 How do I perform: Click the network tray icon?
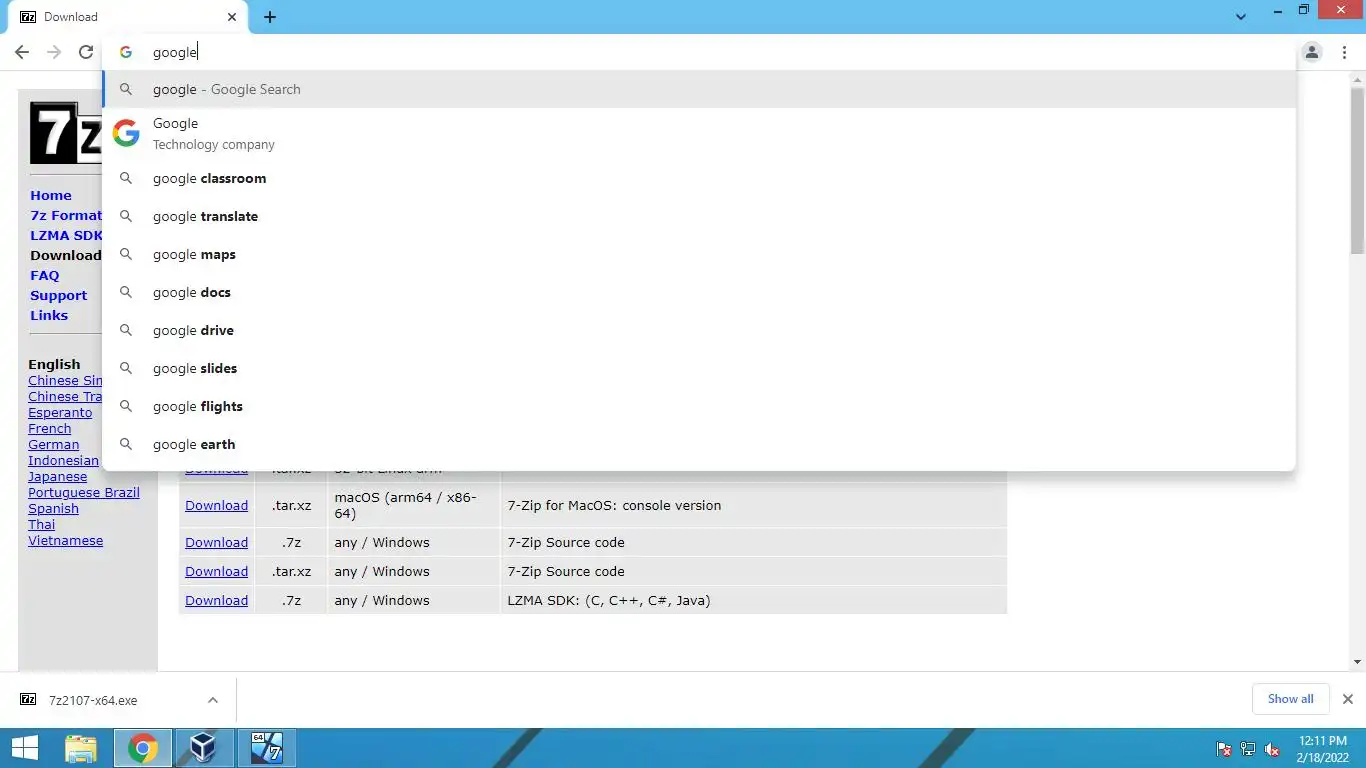[1248, 749]
